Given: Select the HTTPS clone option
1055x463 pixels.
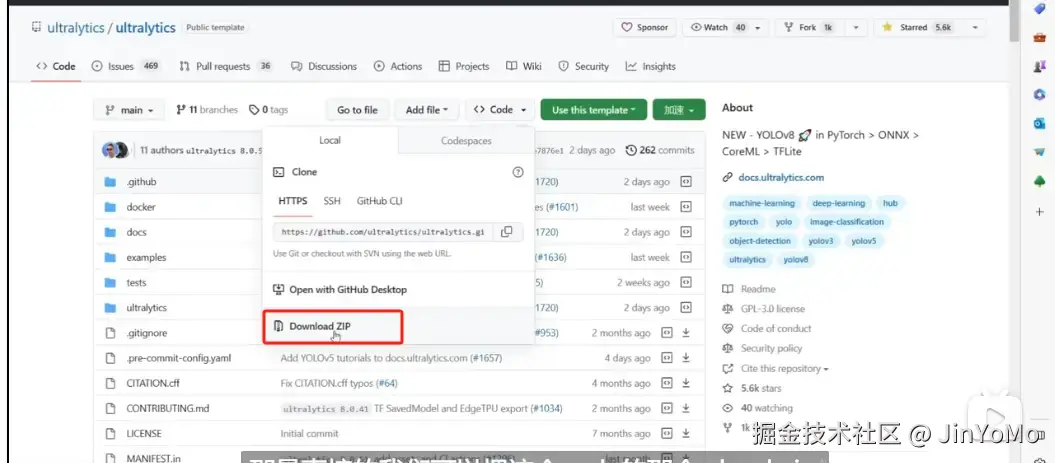Looking at the screenshot, I should (x=293, y=201).
